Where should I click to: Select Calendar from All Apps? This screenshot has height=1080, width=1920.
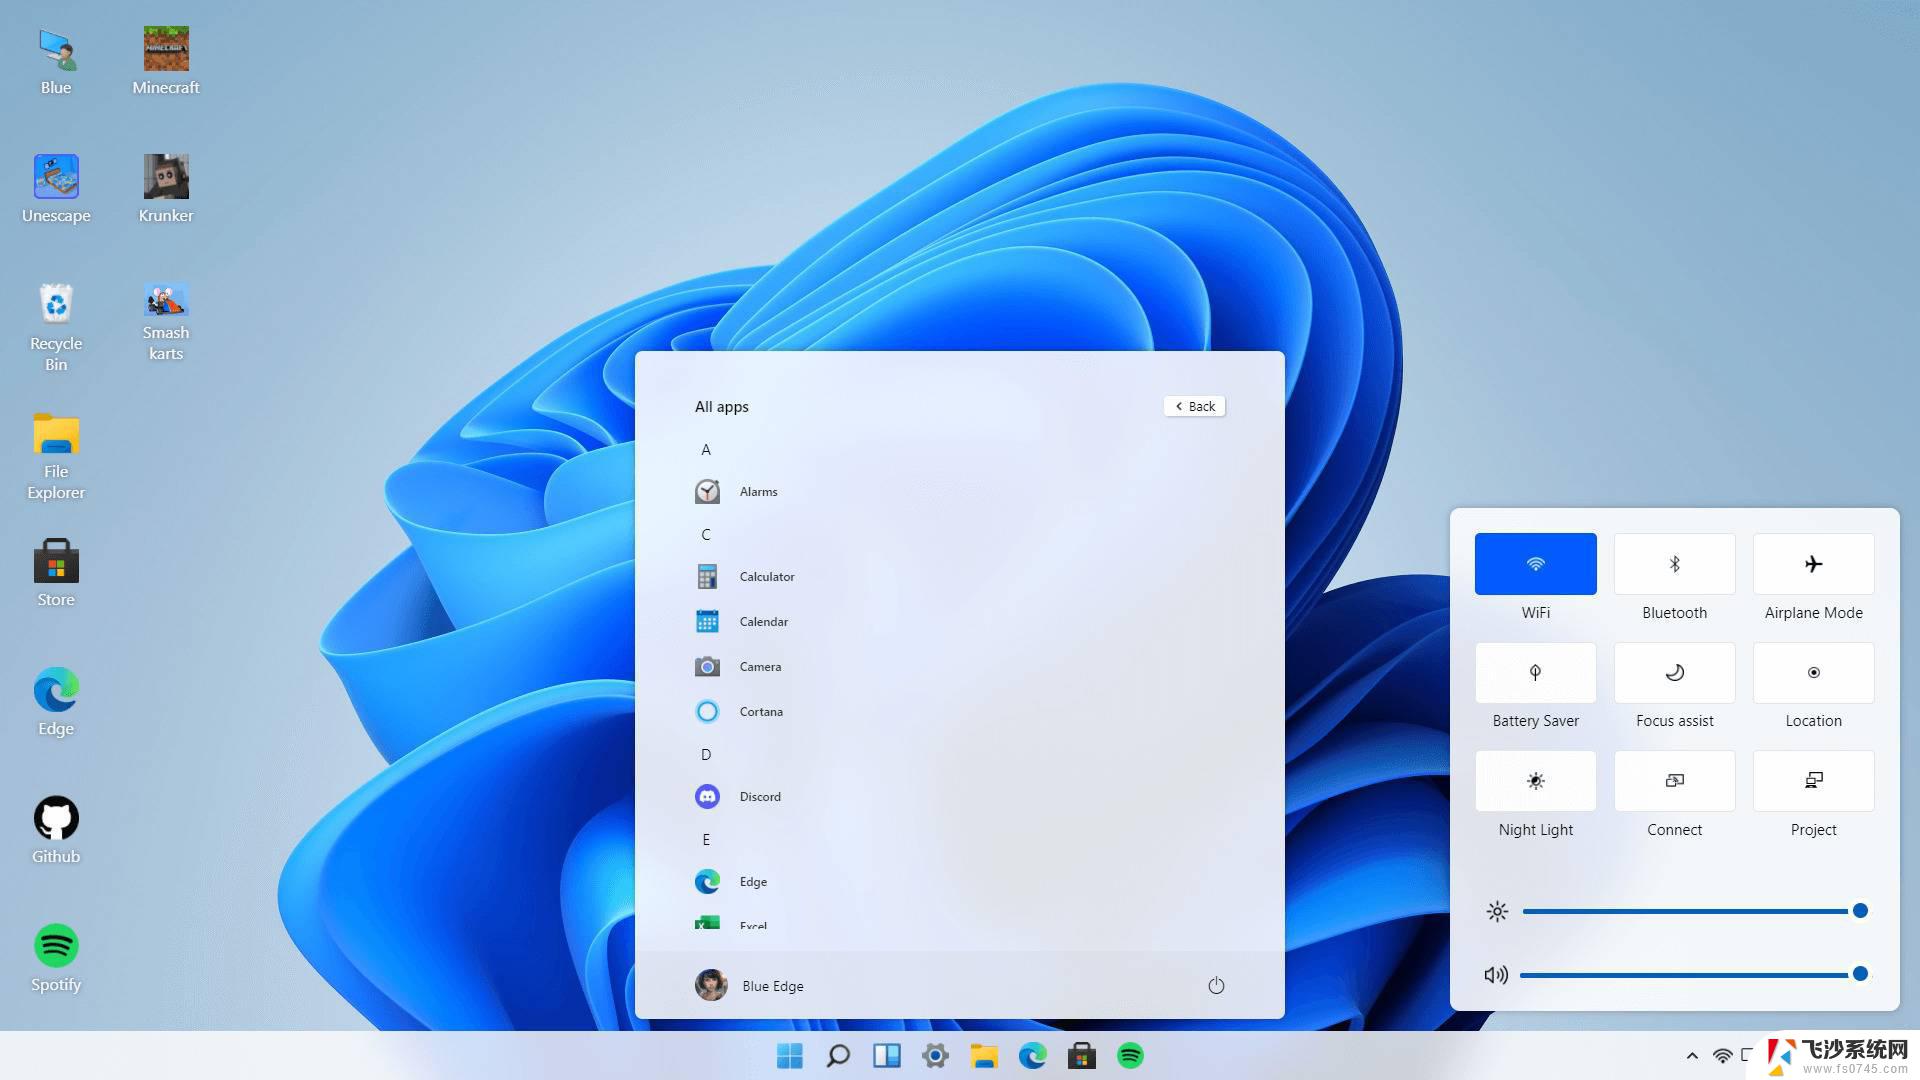pyautogui.click(x=764, y=621)
